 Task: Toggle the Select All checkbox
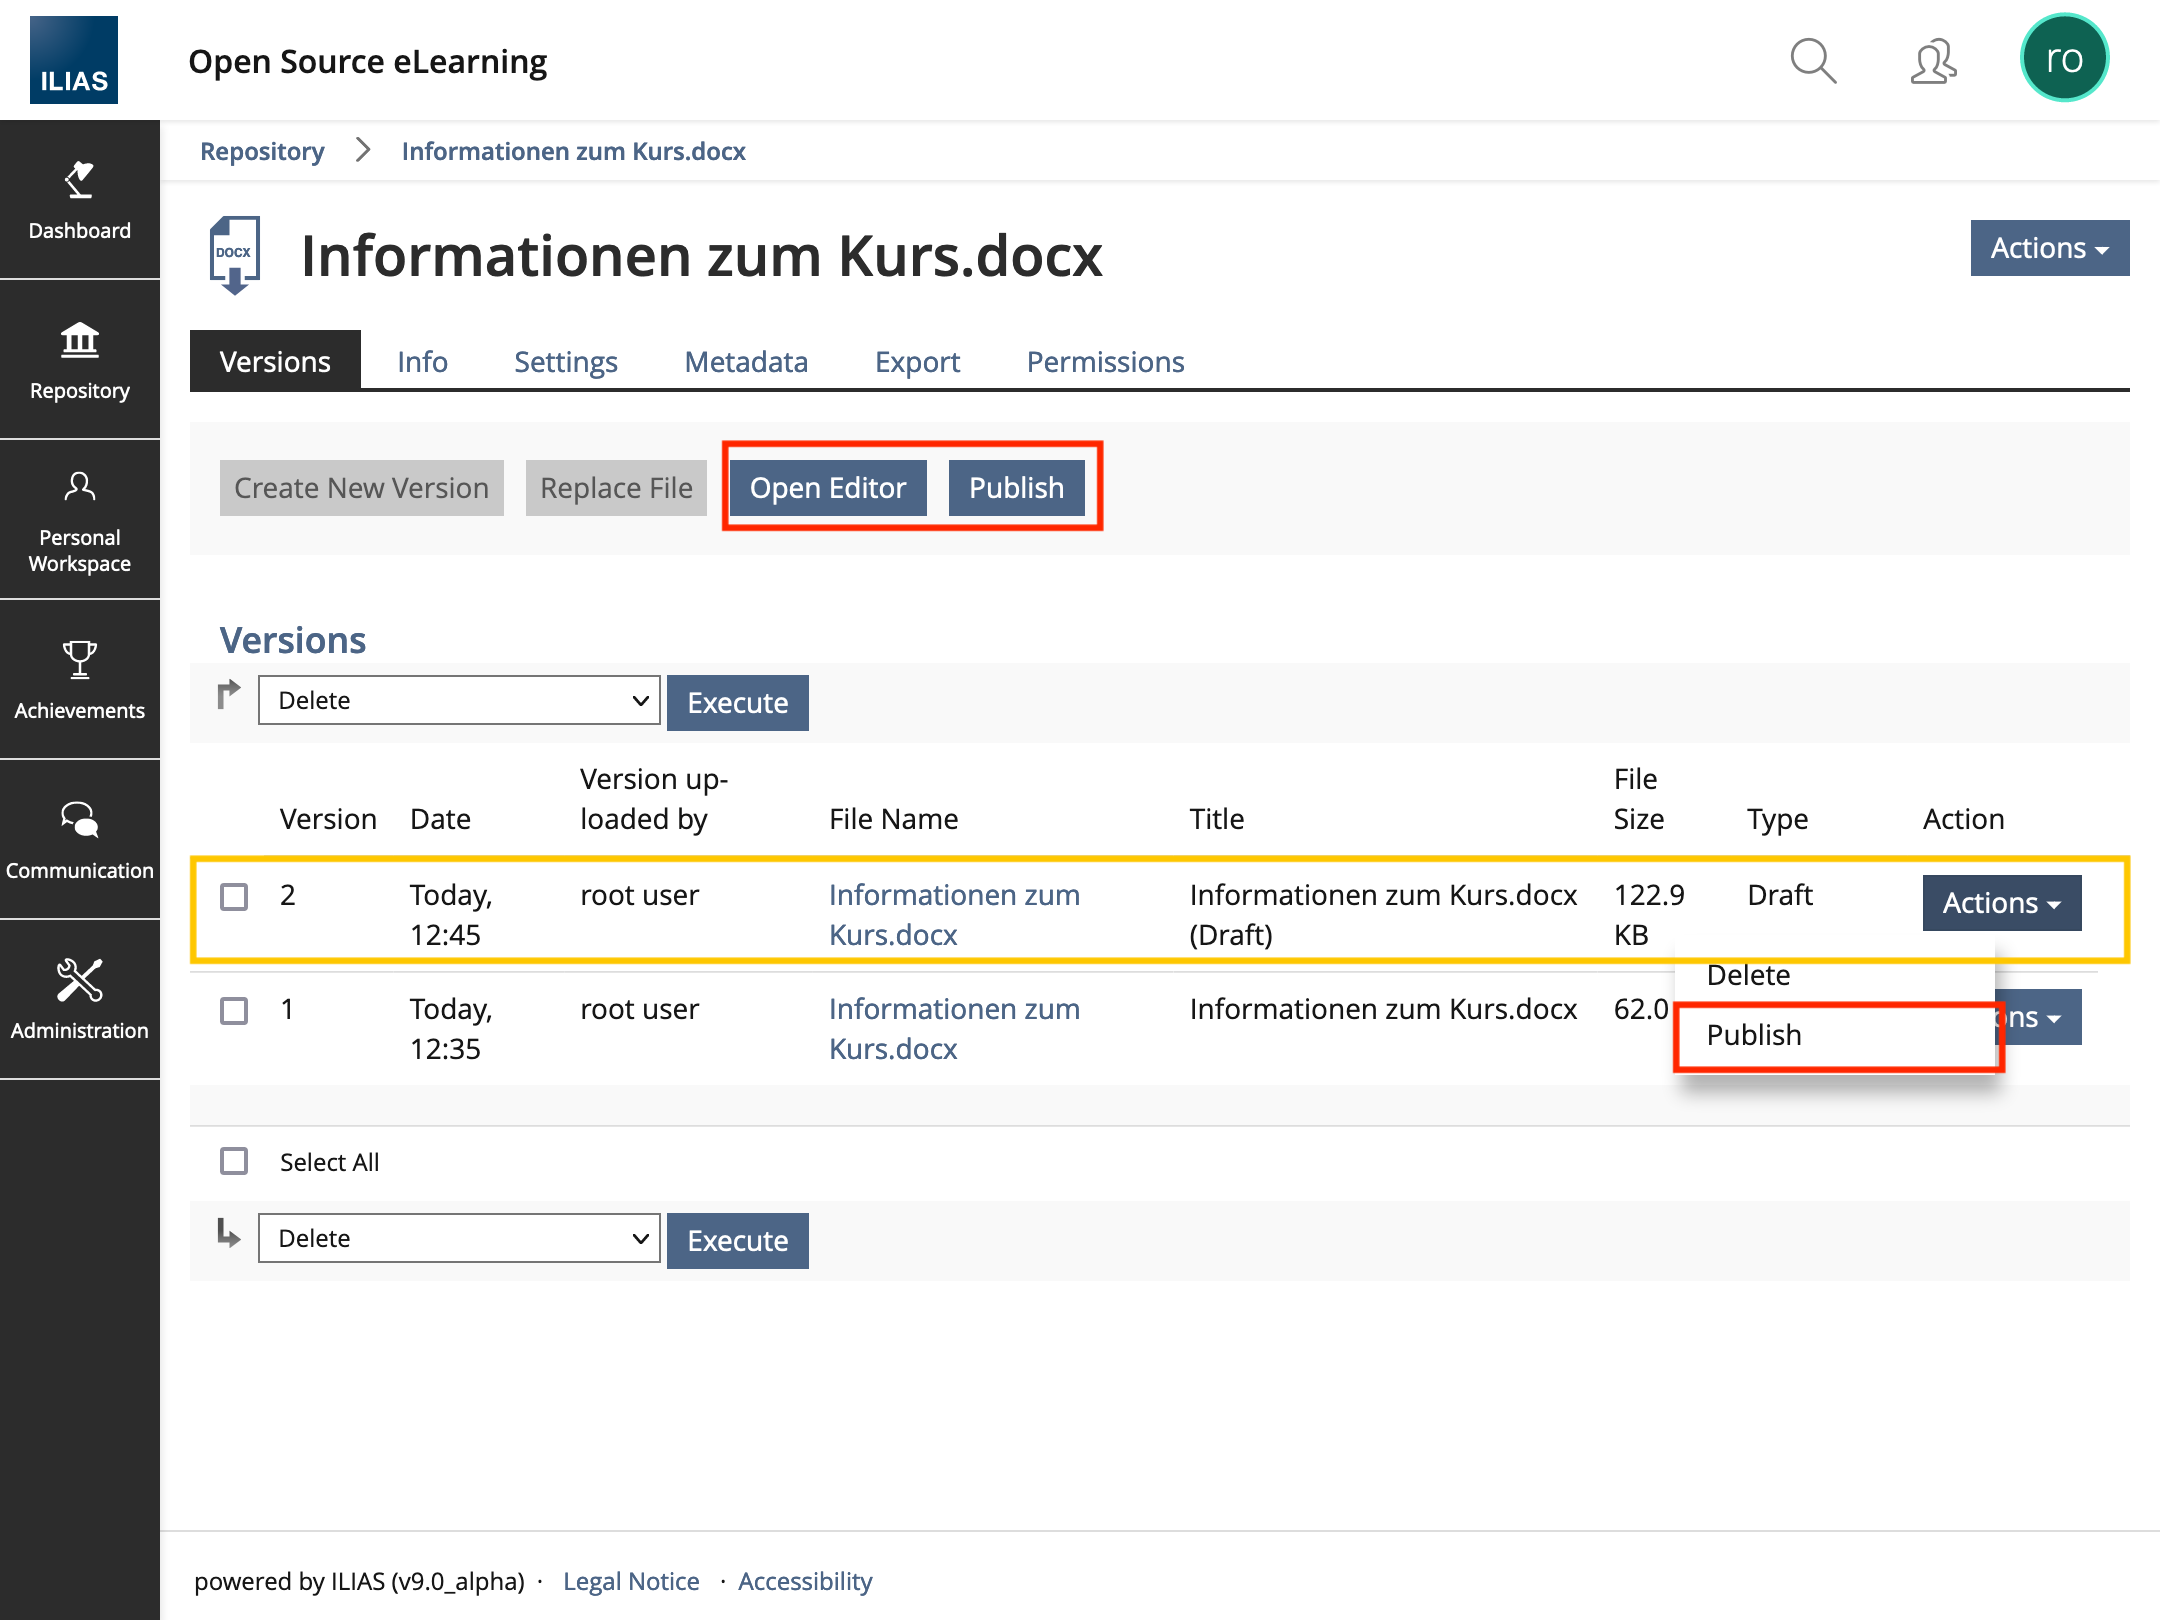coord(234,1161)
